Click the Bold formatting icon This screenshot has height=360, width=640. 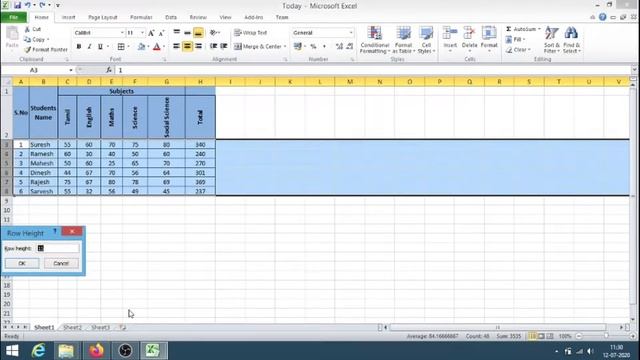point(79,47)
